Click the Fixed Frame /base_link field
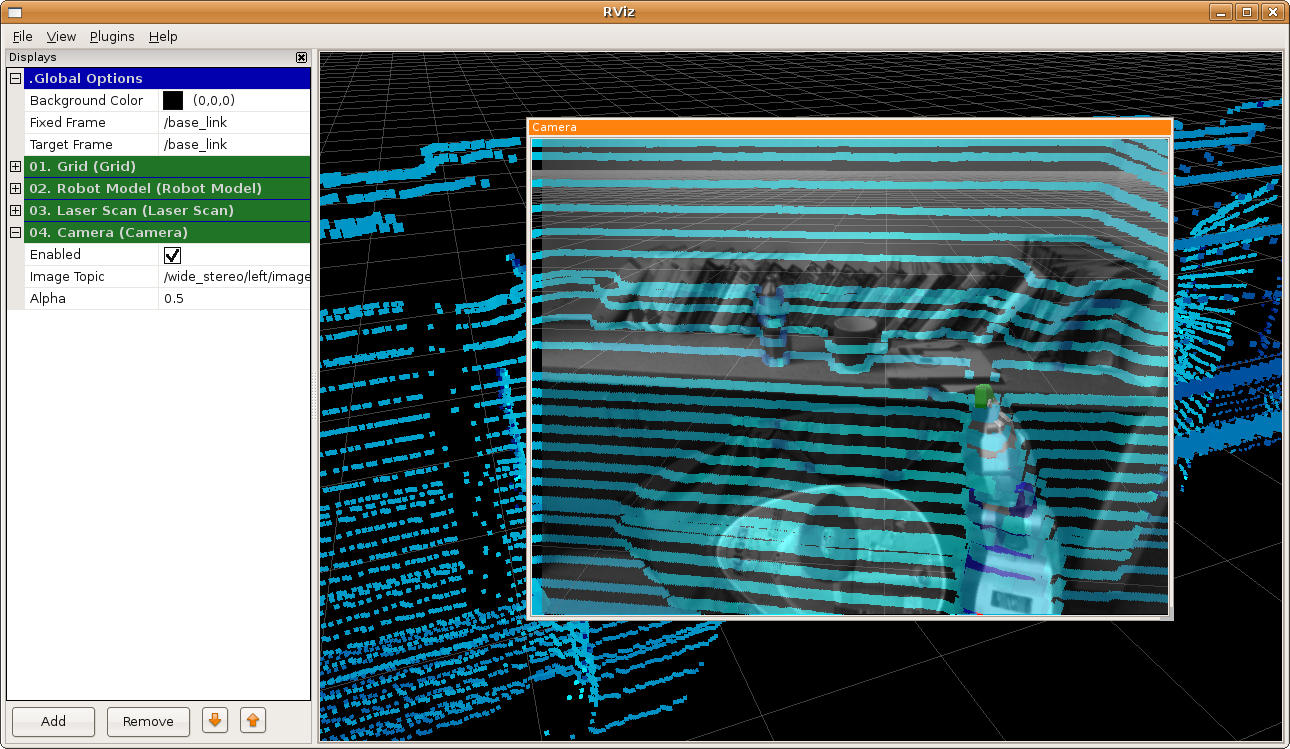The image size is (1290, 749). point(235,123)
